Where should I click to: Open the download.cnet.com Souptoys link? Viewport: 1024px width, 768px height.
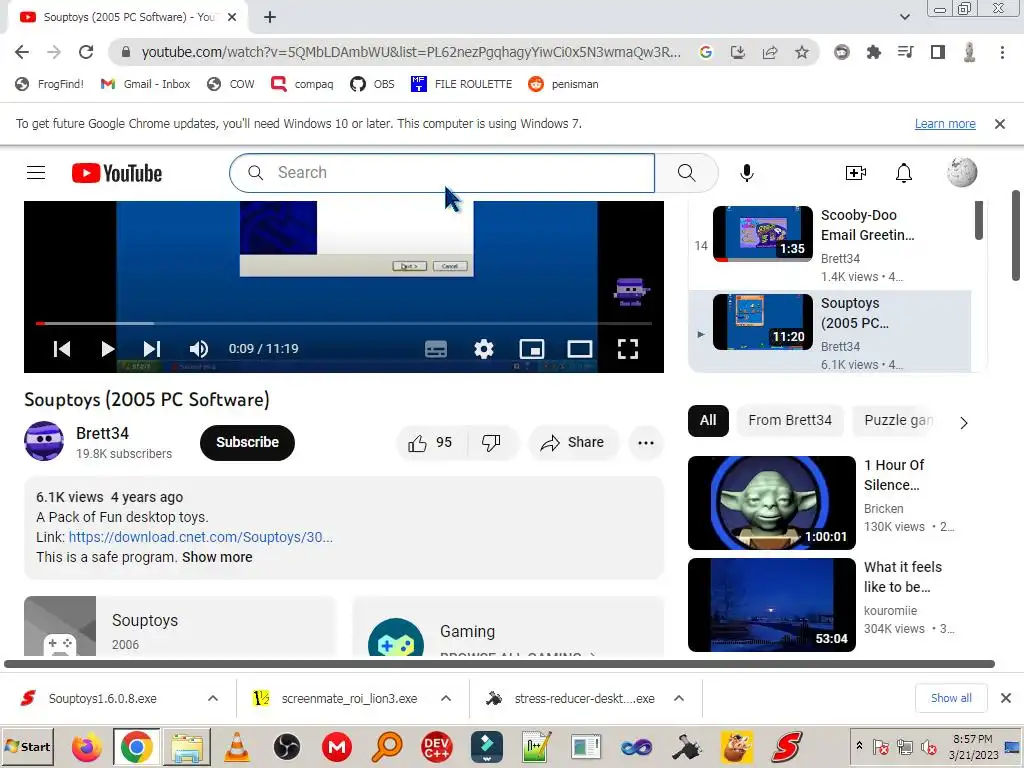tap(200, 537)
